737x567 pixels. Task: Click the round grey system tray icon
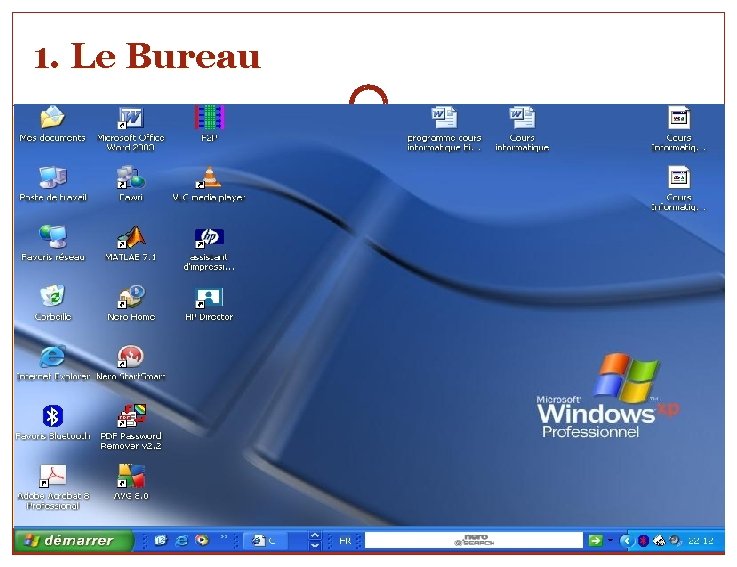(675, 541)
